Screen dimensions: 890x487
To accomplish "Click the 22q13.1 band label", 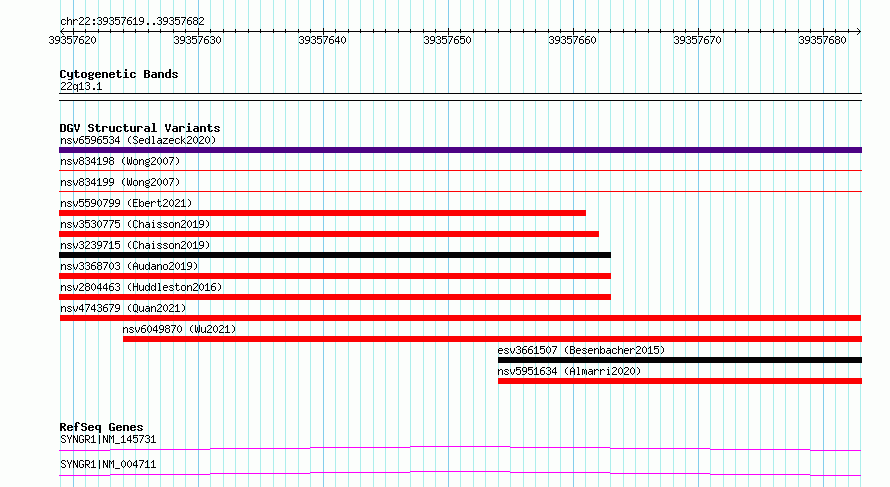I will (x=81, y=86).
